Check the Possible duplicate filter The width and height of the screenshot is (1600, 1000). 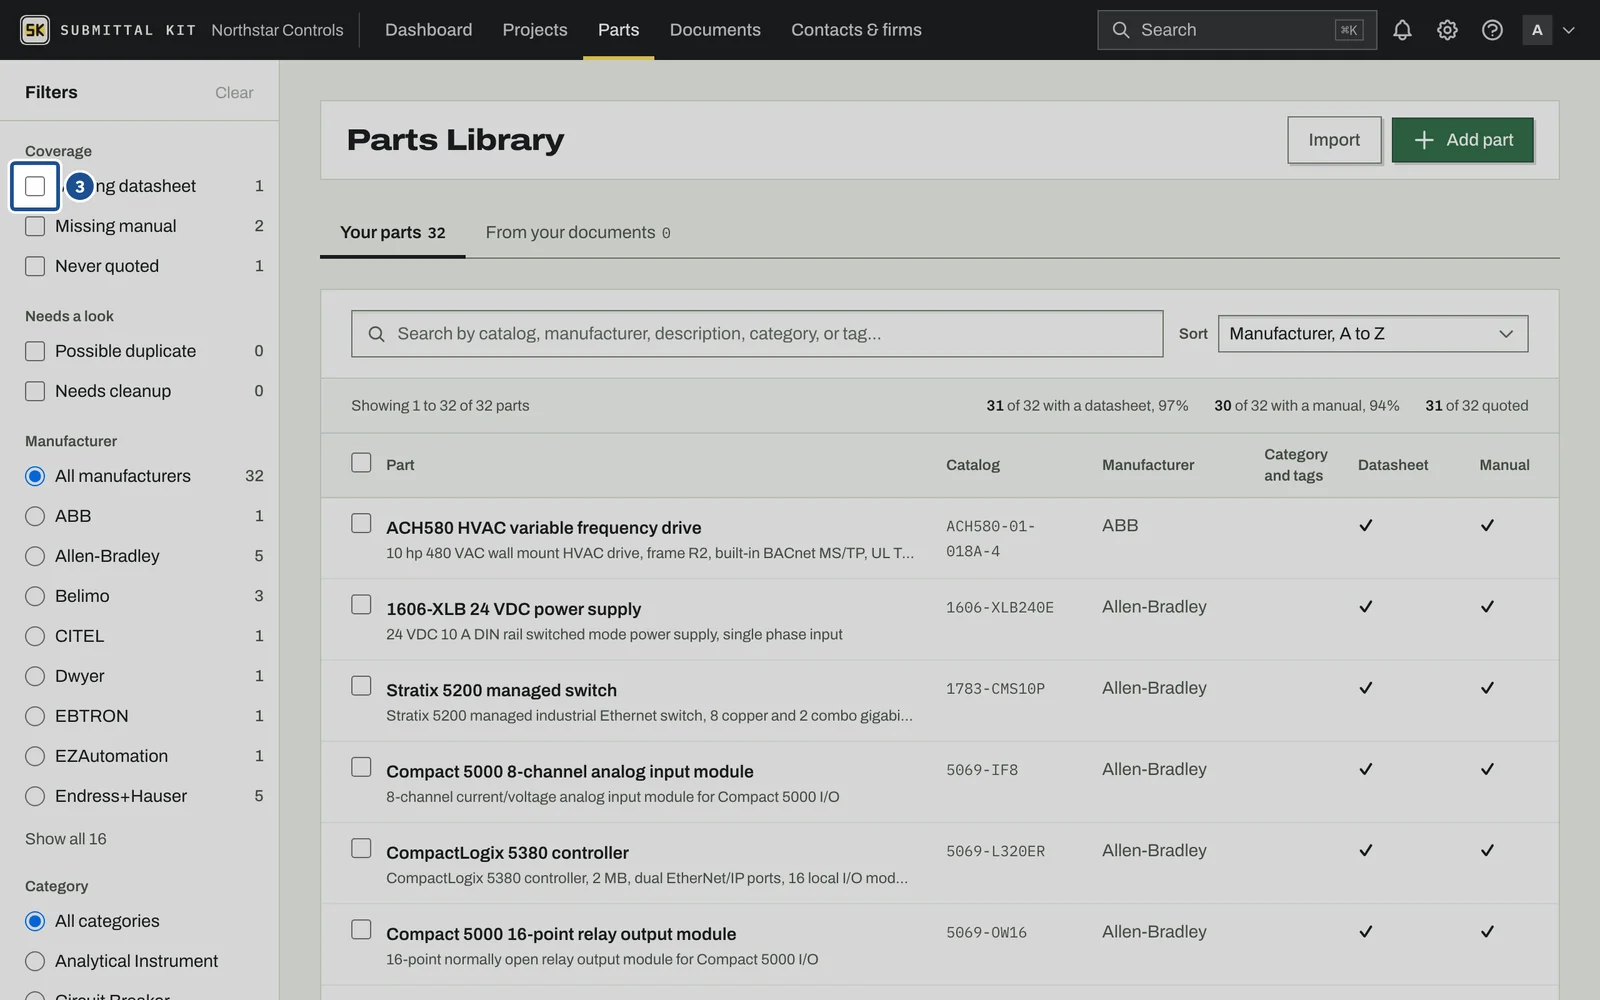click(x=35, y=351)
